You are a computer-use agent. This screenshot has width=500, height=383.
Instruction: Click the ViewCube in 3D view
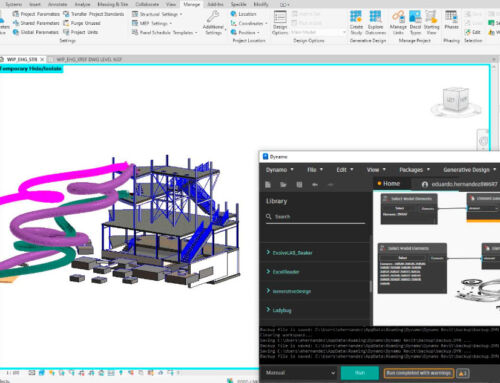tap(455, 100)
